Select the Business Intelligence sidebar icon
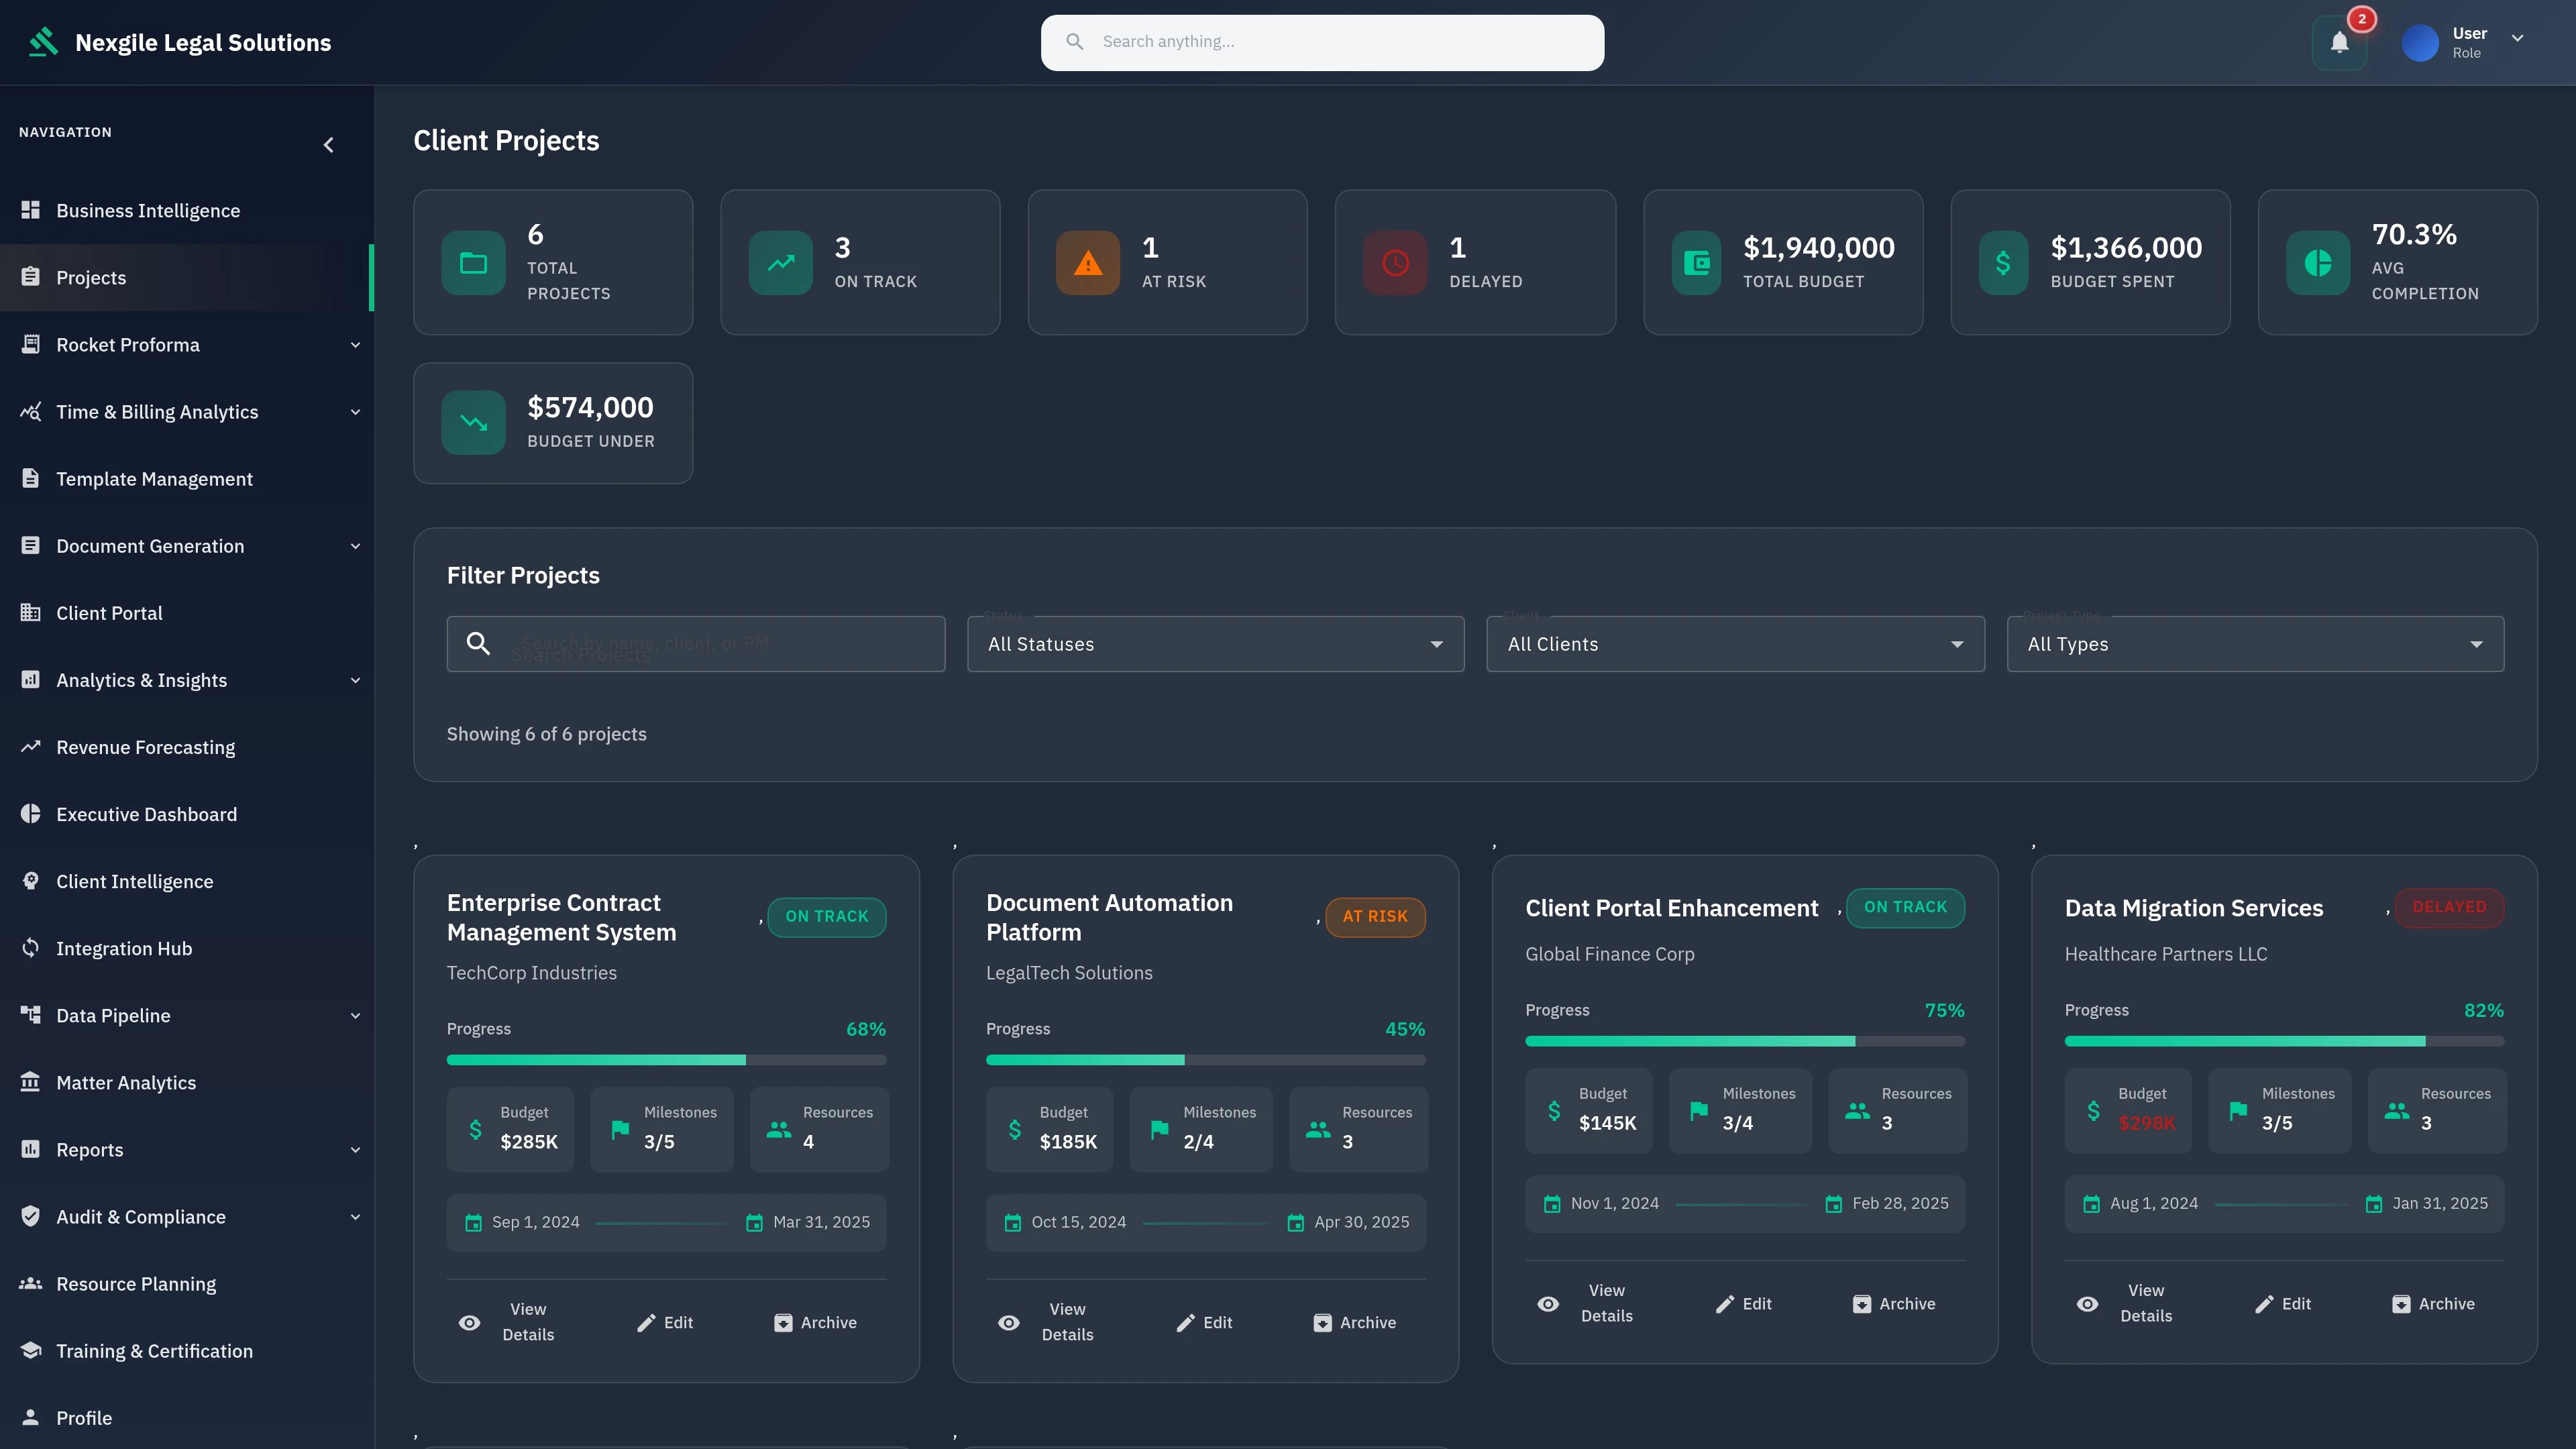This screenshot has height=1449, width=2576. point(30,210)
